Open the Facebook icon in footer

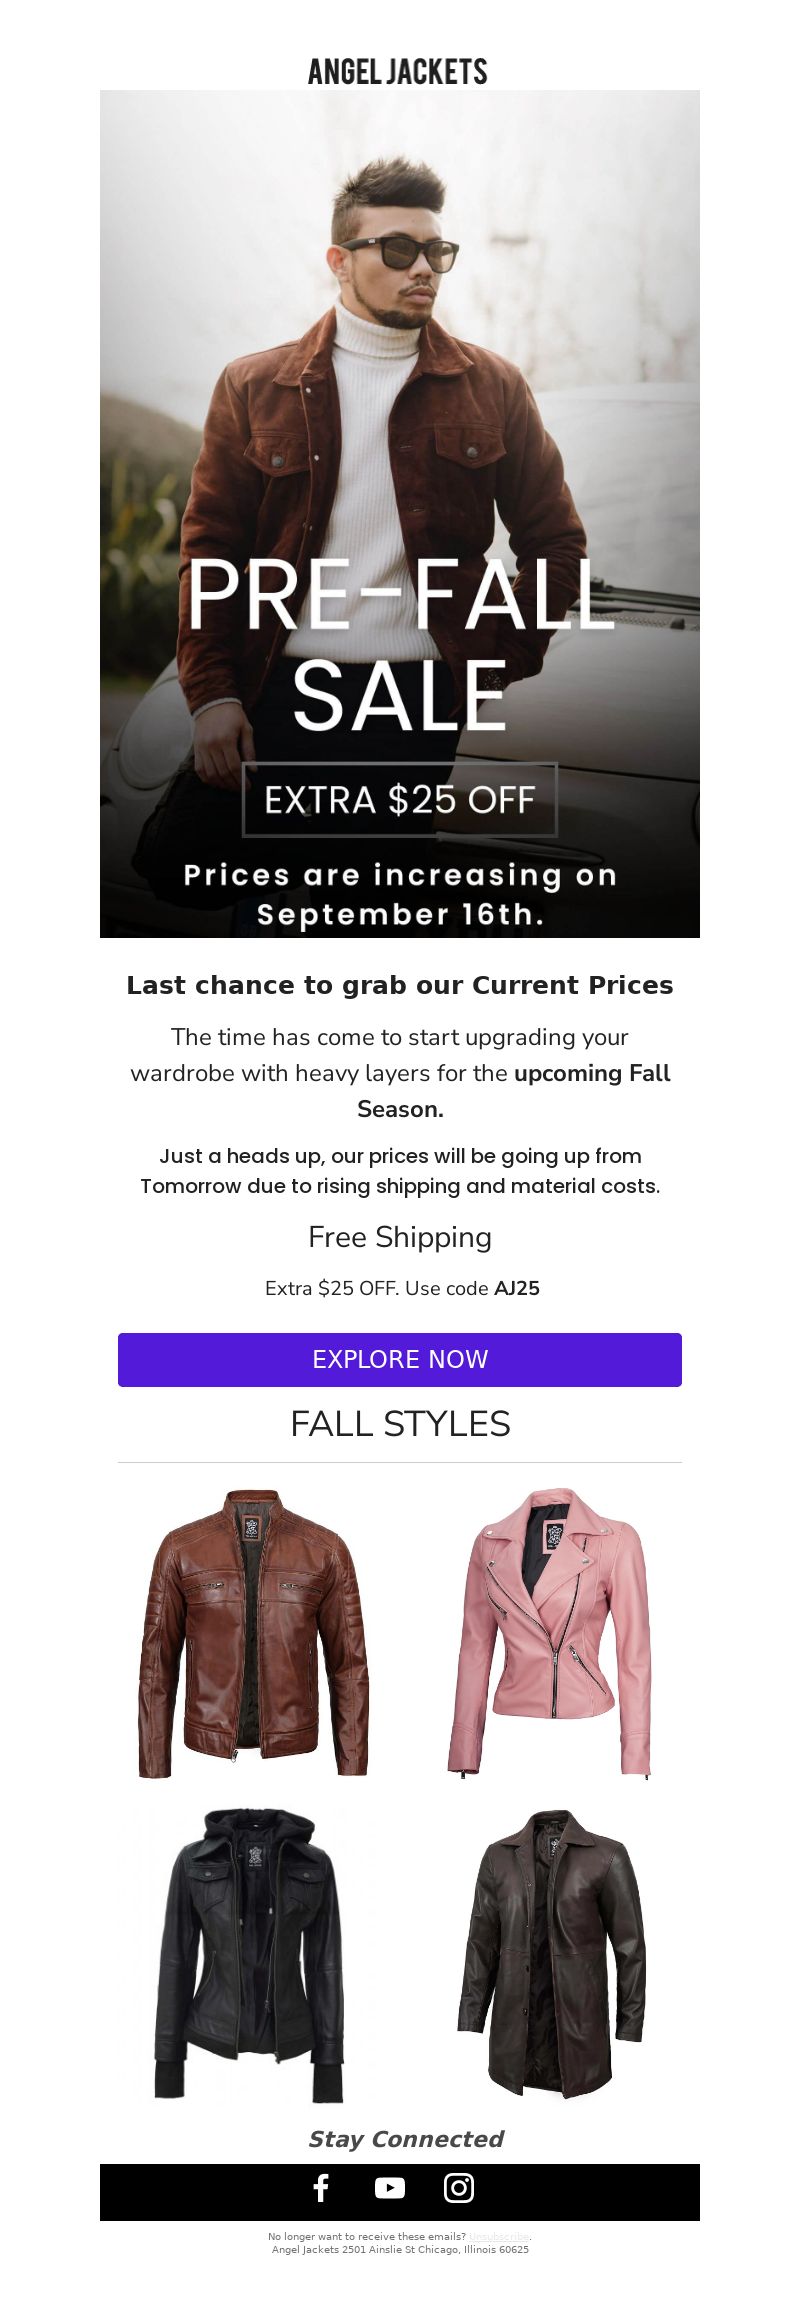click(321, 2188)
